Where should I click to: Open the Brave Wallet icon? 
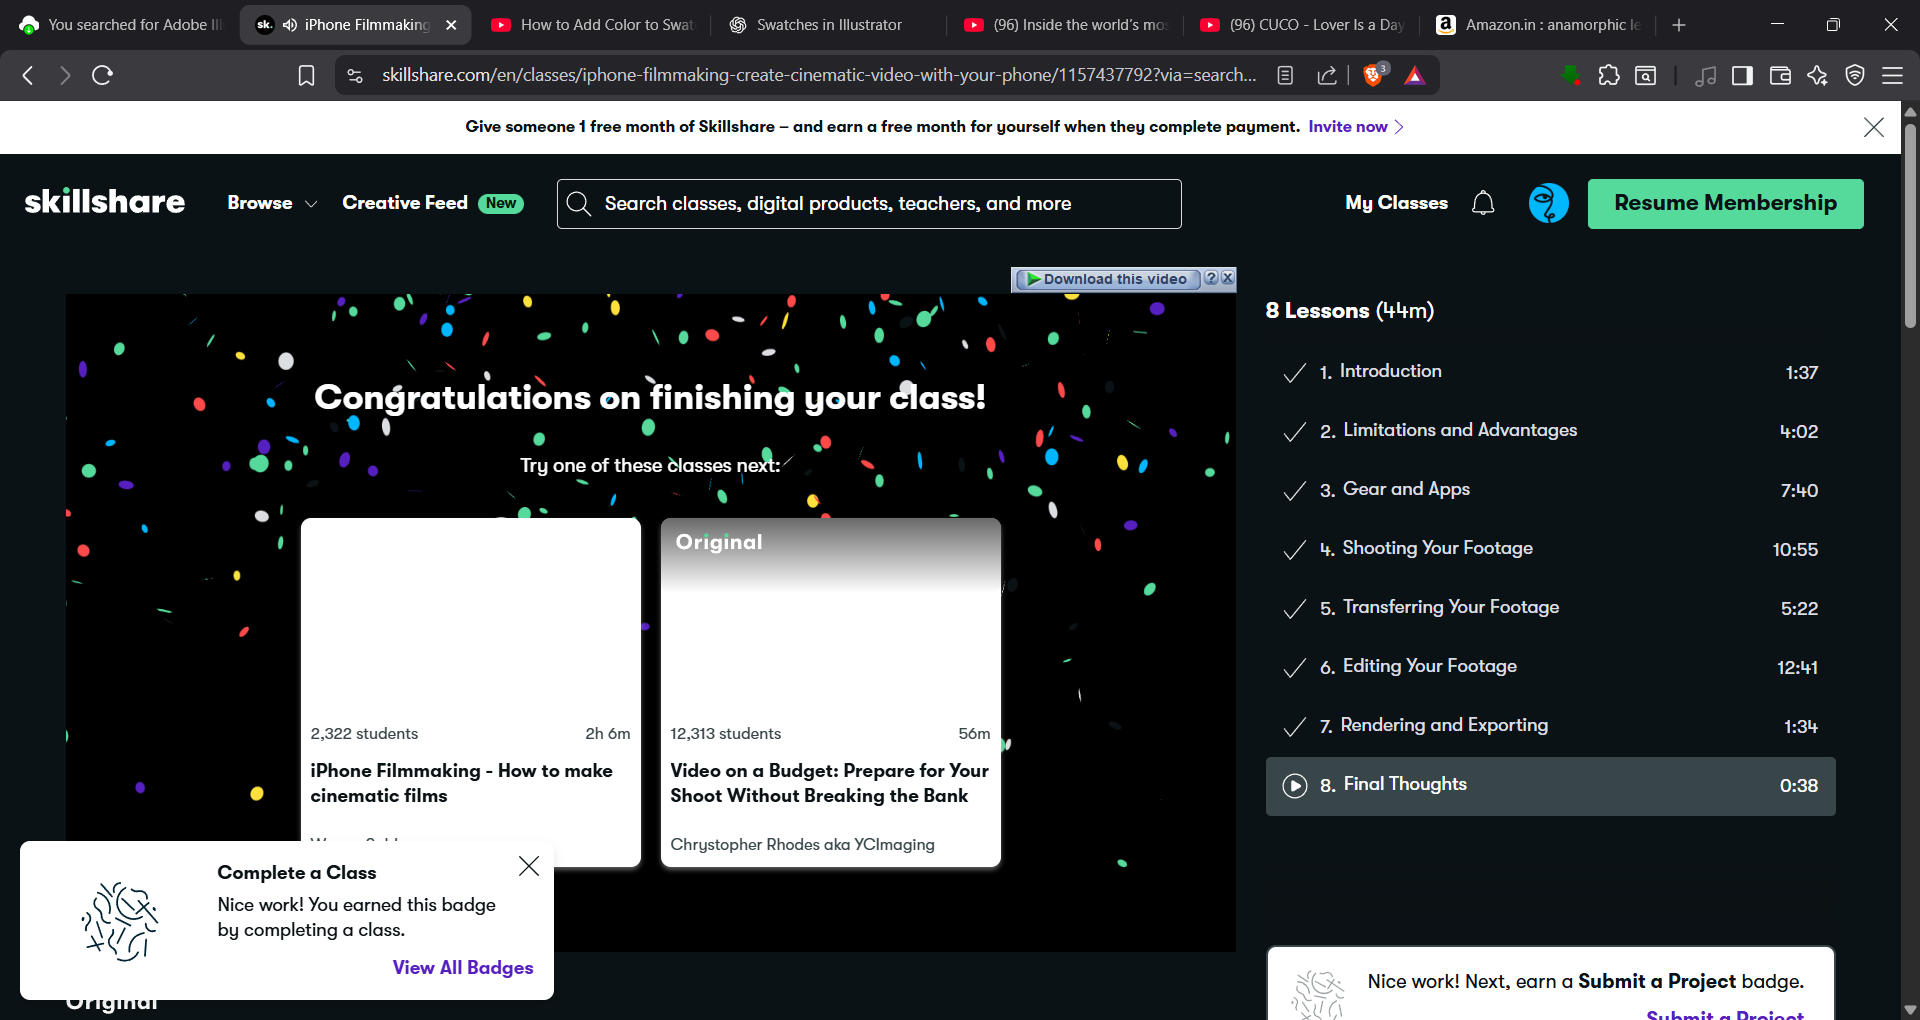tap(1780, 75)
